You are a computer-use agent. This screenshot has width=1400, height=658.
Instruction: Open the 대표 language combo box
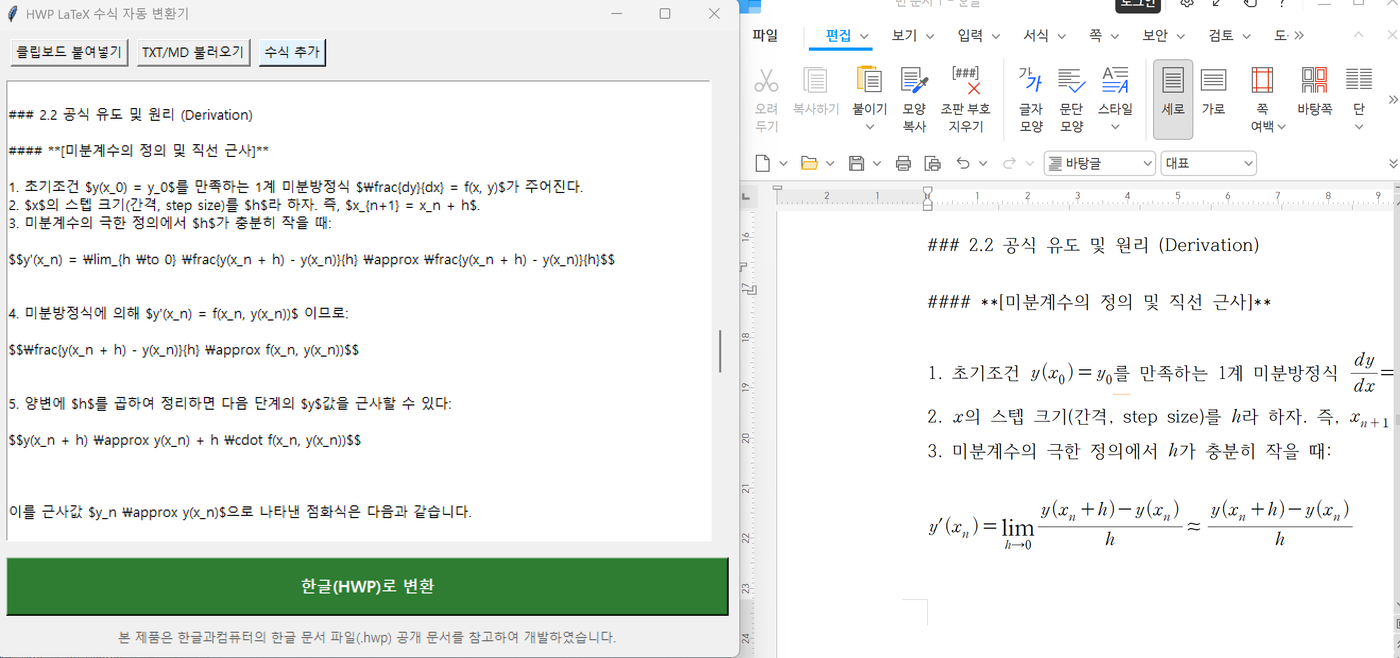click(x=1209, y=163)
